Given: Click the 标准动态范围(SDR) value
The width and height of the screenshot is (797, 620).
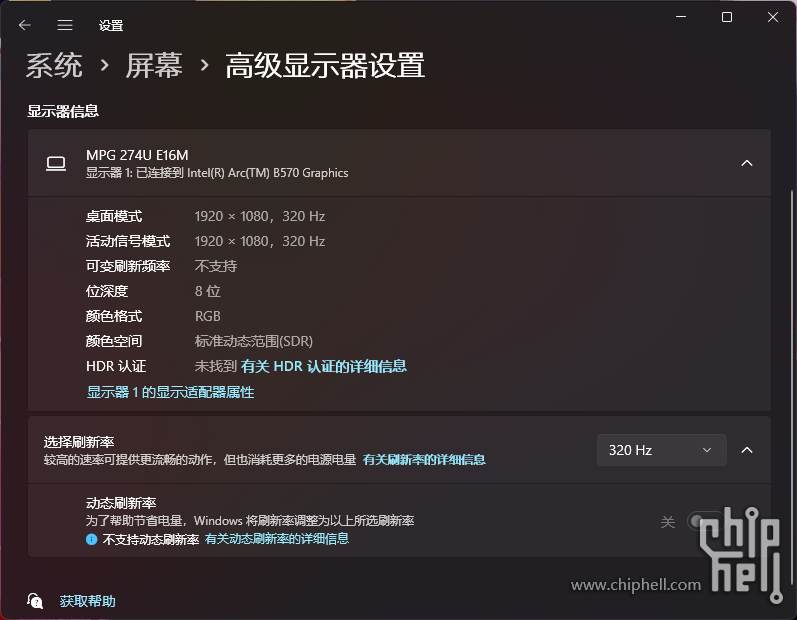Looking at the screenshot, I should (x=254, y=341).
